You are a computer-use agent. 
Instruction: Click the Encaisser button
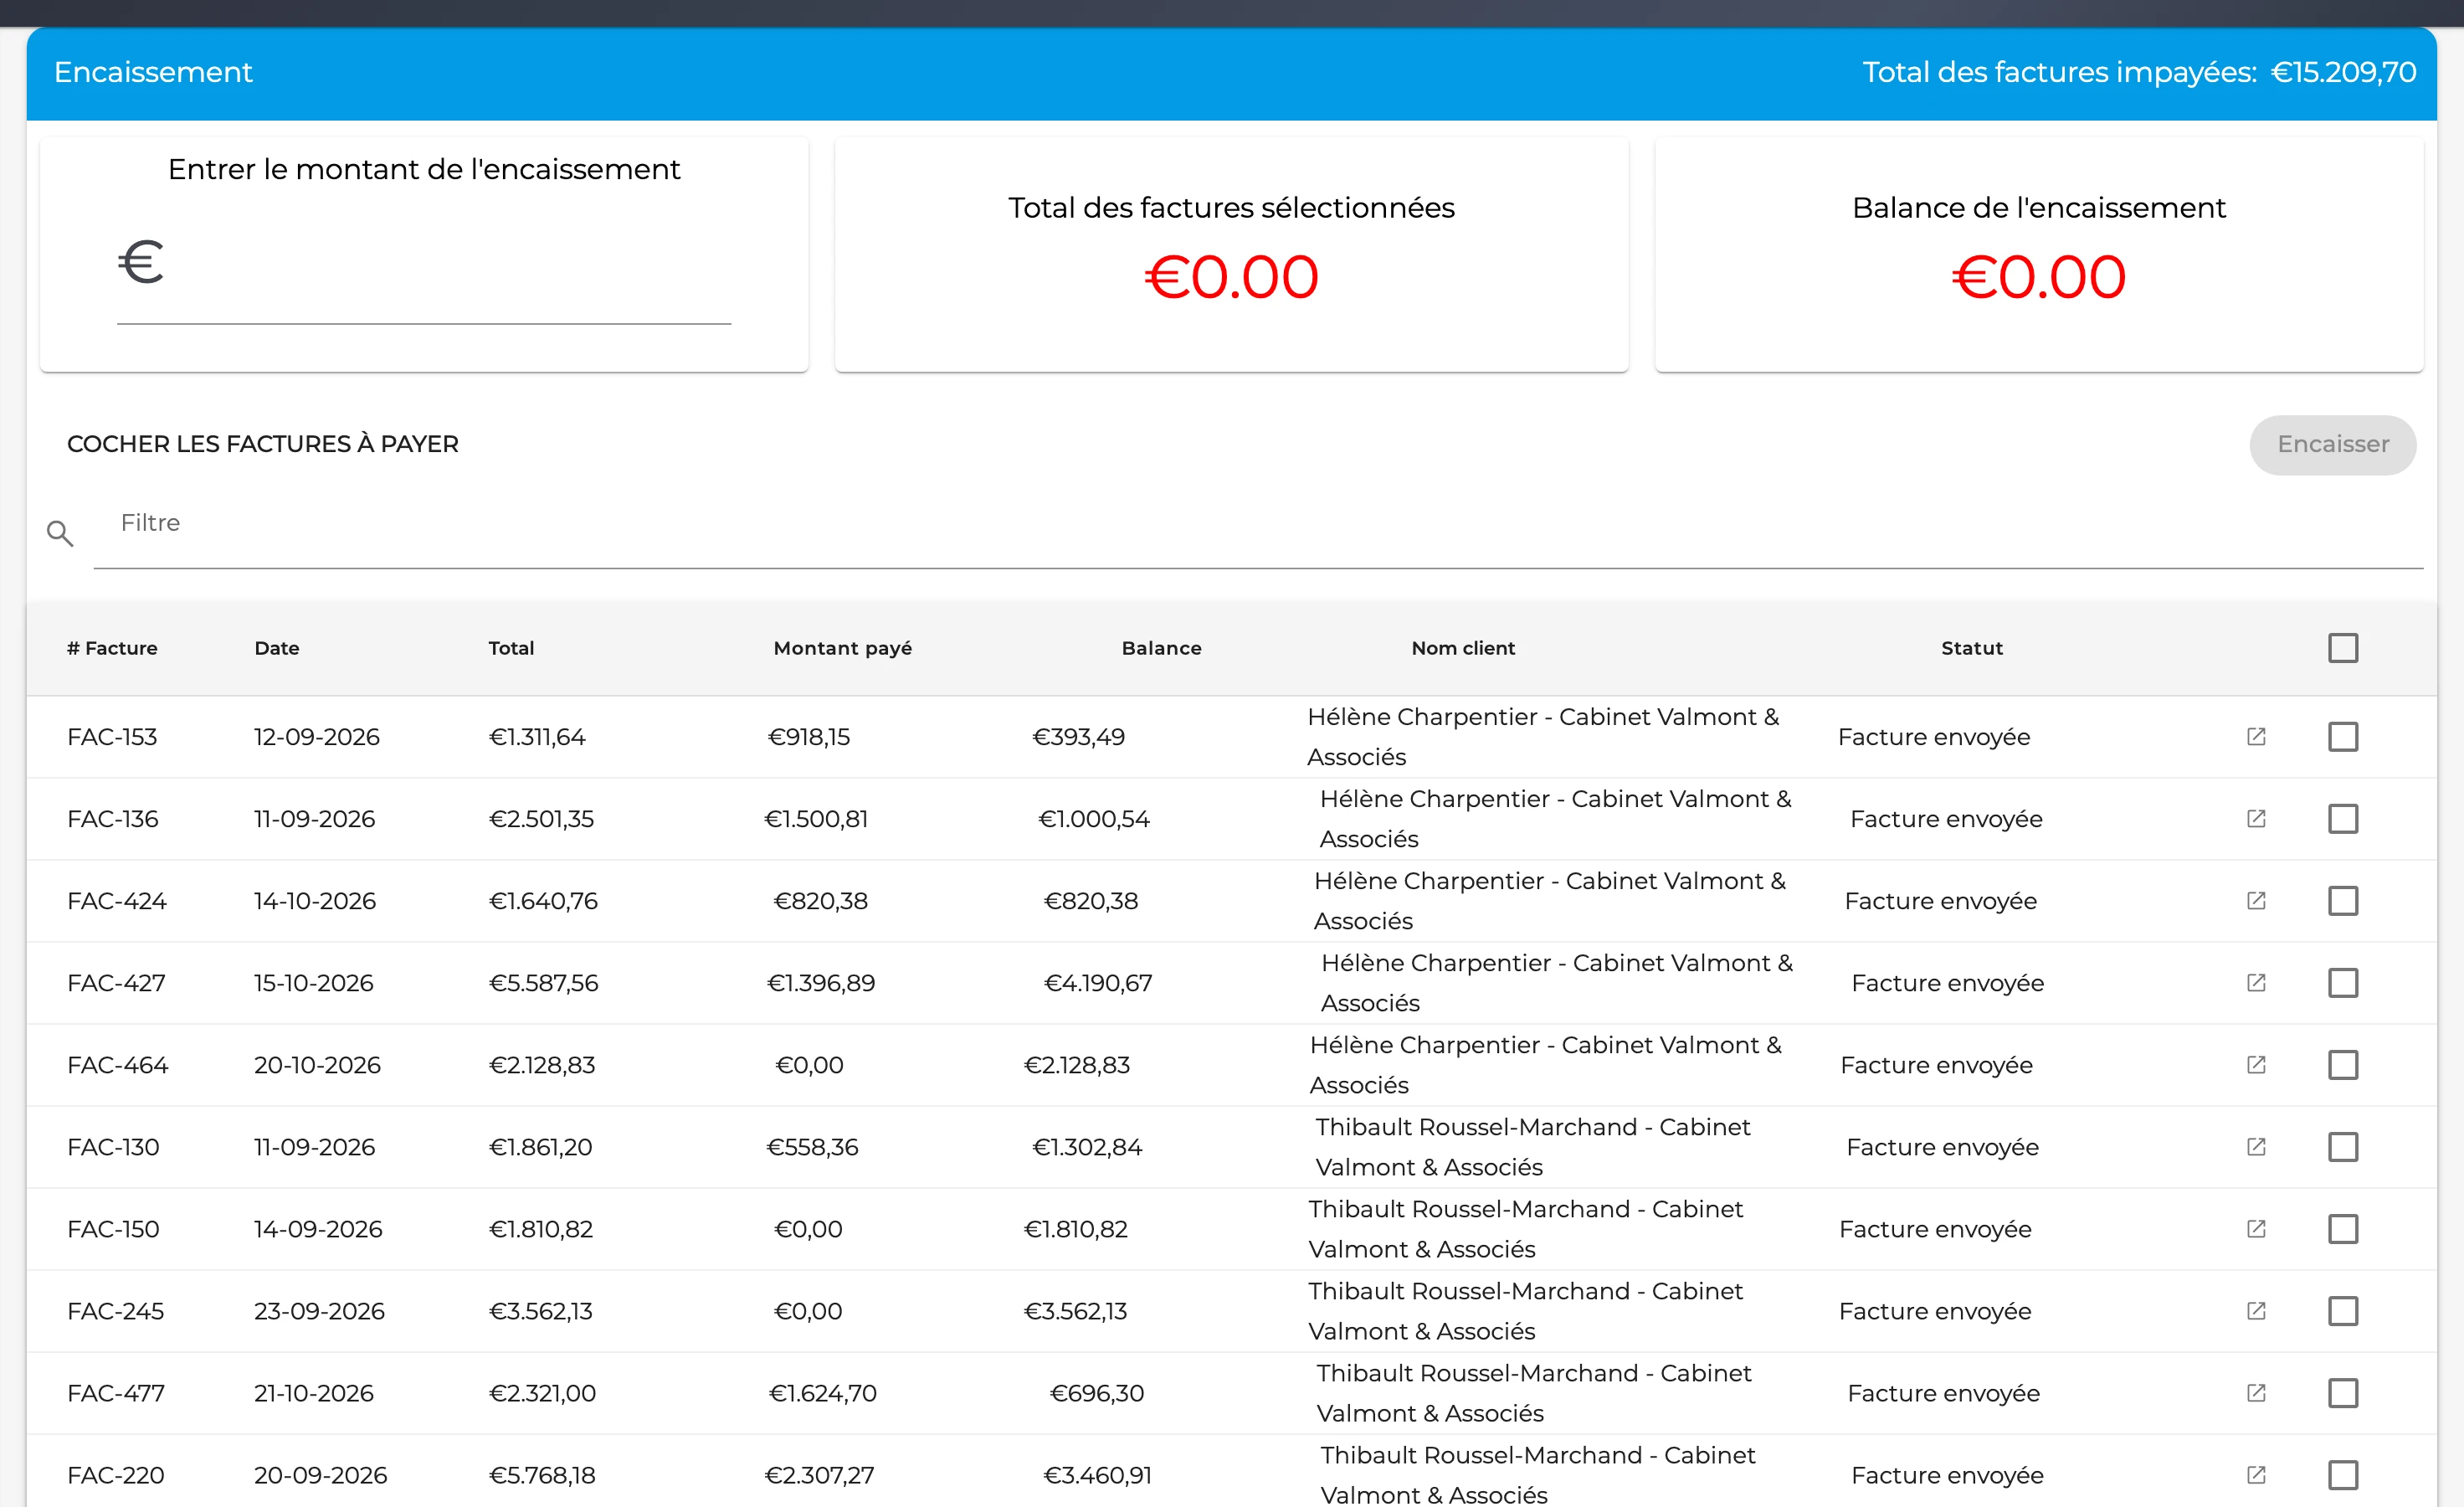(2333, 445)
